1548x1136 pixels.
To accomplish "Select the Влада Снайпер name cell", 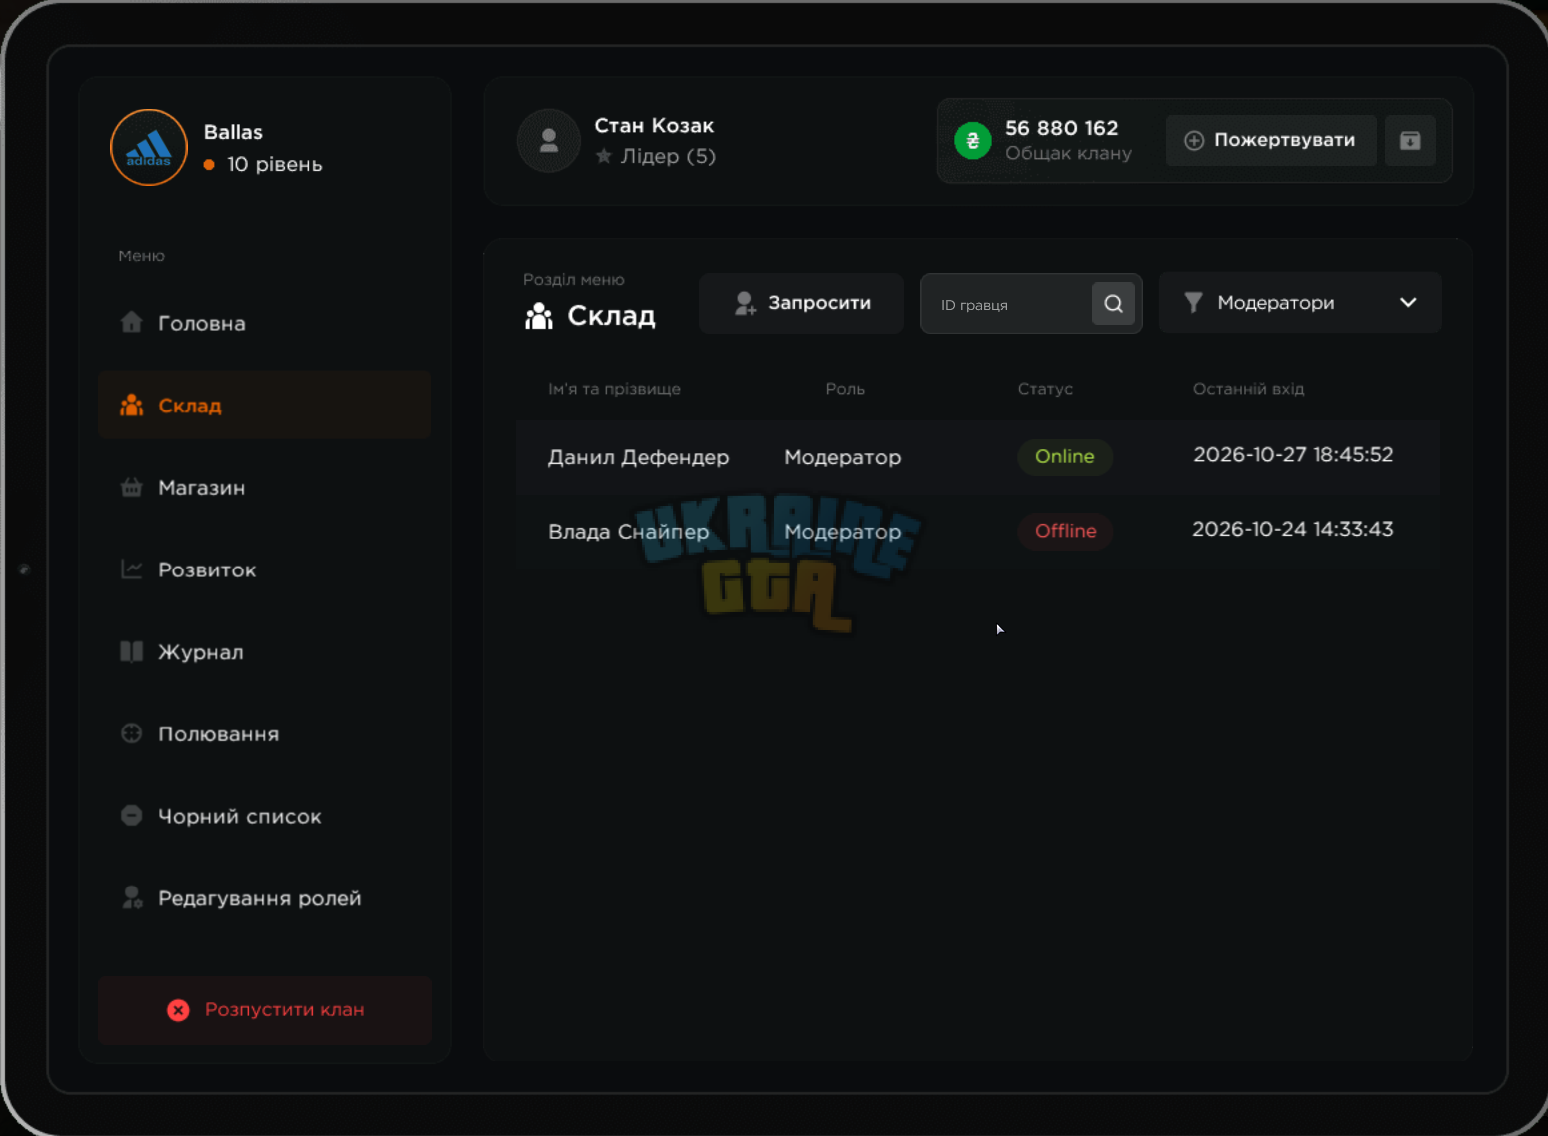I will [629, 532].
